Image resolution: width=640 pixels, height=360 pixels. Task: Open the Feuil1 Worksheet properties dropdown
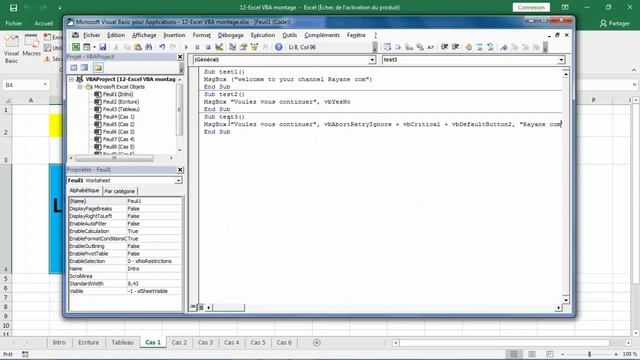click(178, 180)
